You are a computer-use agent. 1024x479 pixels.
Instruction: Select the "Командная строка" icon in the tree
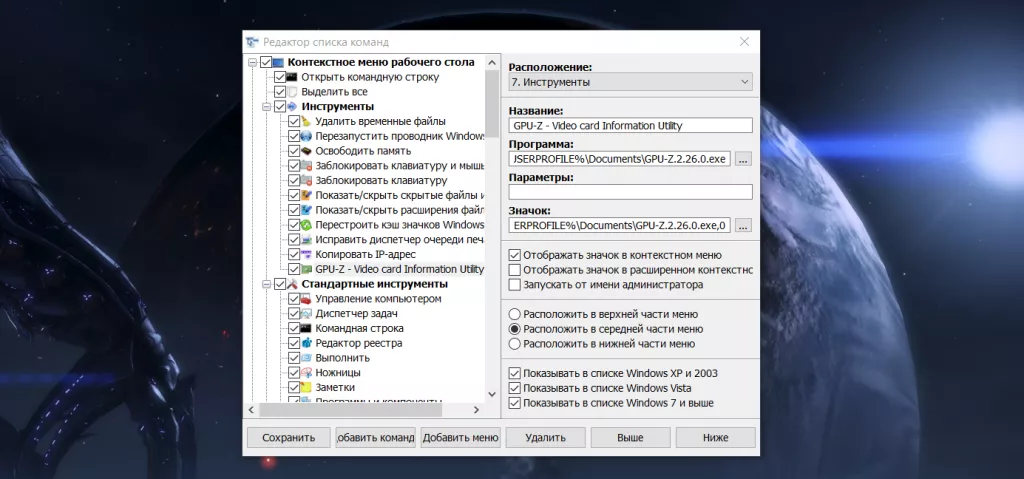click(x=307, y=328)
